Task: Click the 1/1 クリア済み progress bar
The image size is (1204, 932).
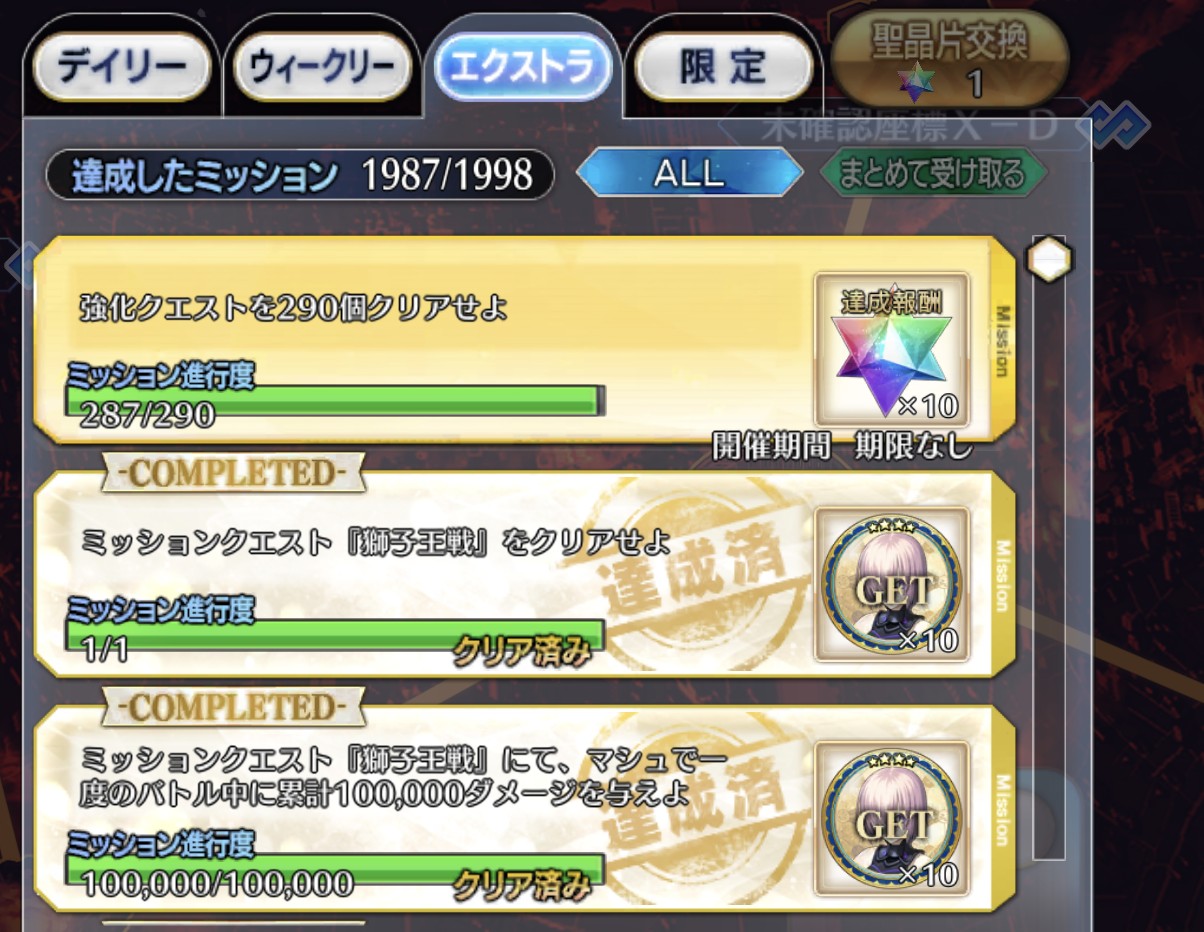Action: tap(336, 635)
